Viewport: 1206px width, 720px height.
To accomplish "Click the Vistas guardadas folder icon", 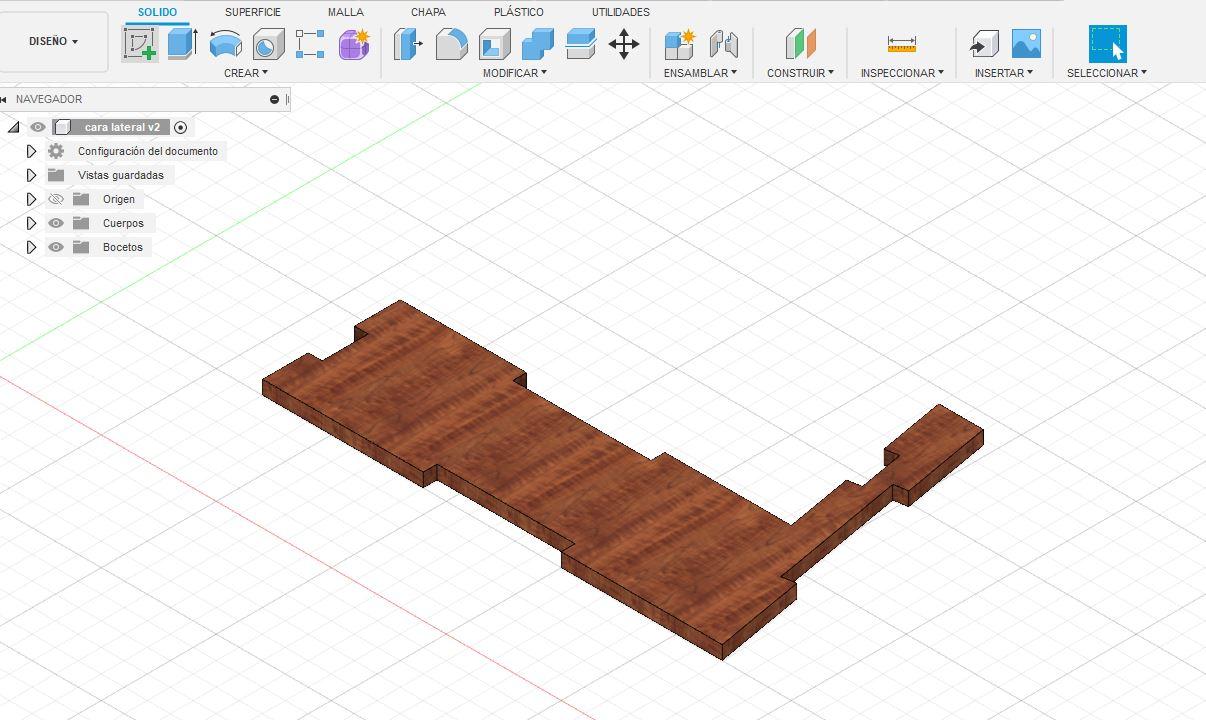I will click(x=56, y=175).
